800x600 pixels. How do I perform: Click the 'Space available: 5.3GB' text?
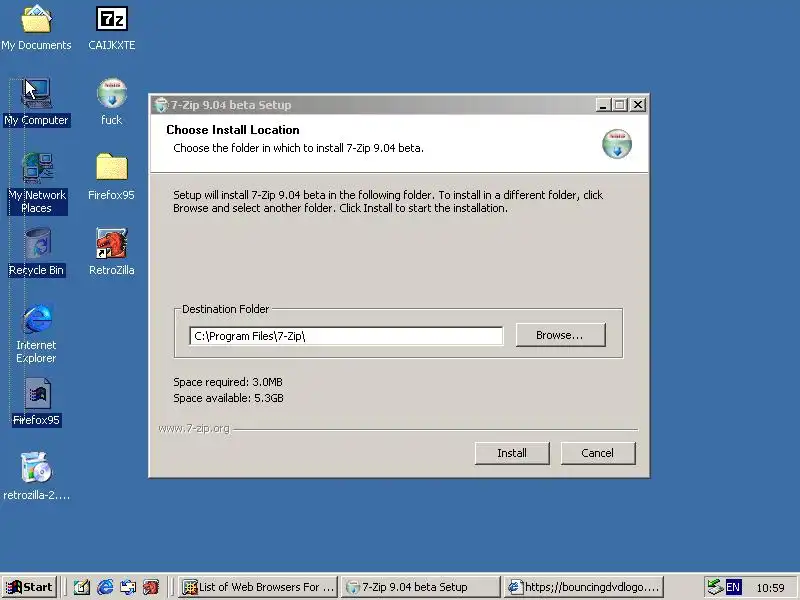click(228, 398)
